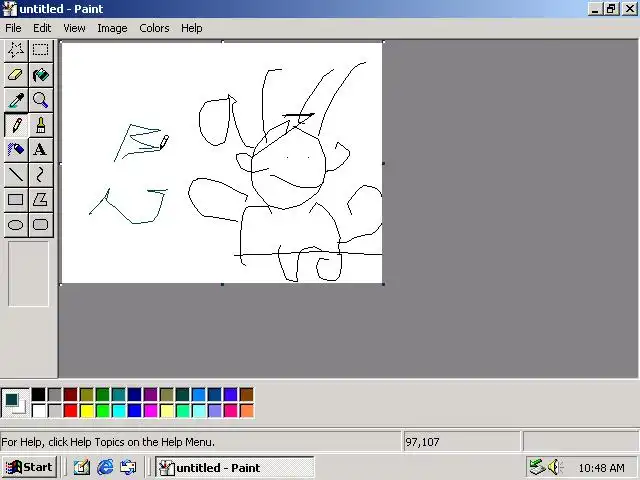Activate the Pick Color eyedropper tool
The image size is (640, 480).
click(16, 100)
